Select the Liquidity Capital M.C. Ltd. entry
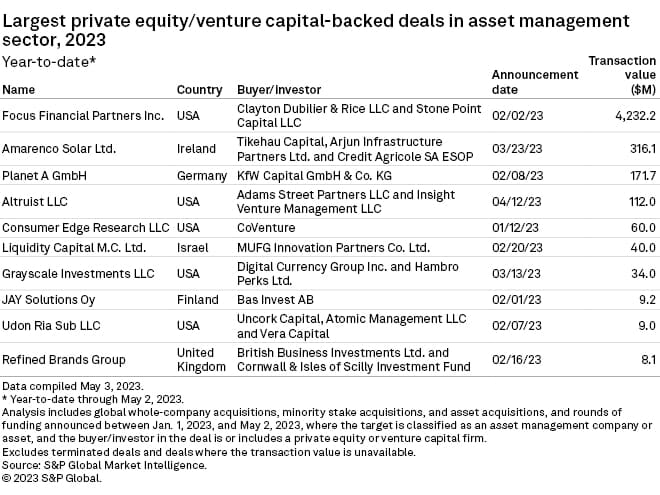This screenshot has width=660, height=495. click(x=75, y=247)
